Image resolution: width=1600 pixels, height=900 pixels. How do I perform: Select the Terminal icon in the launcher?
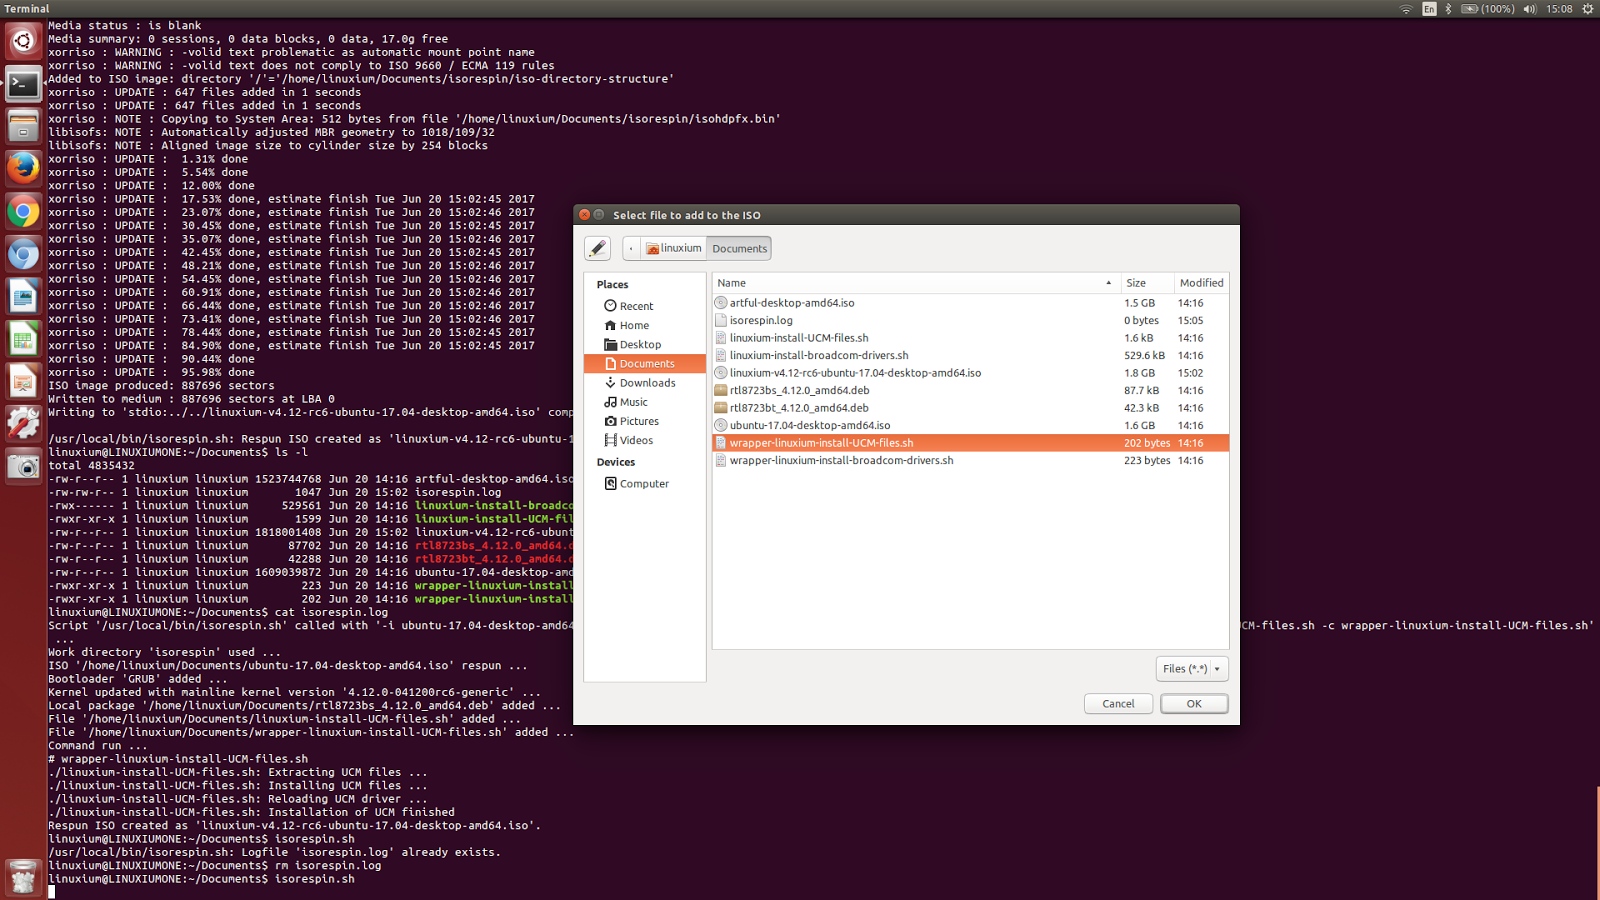[23, 84]
